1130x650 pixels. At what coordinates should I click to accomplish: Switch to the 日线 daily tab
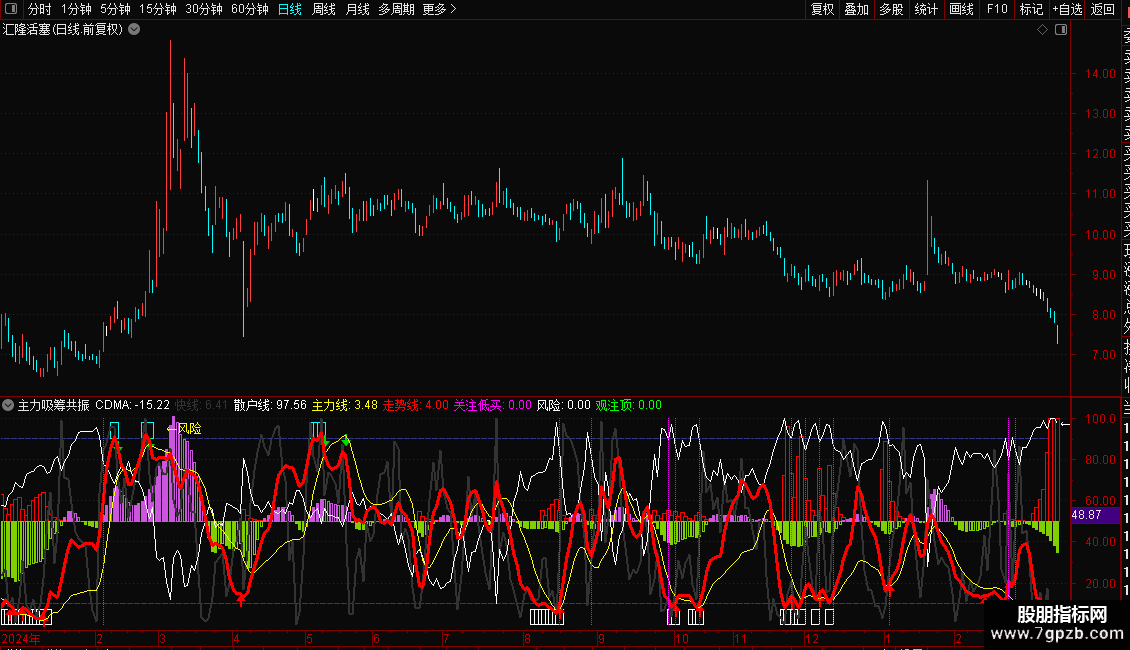289,9
